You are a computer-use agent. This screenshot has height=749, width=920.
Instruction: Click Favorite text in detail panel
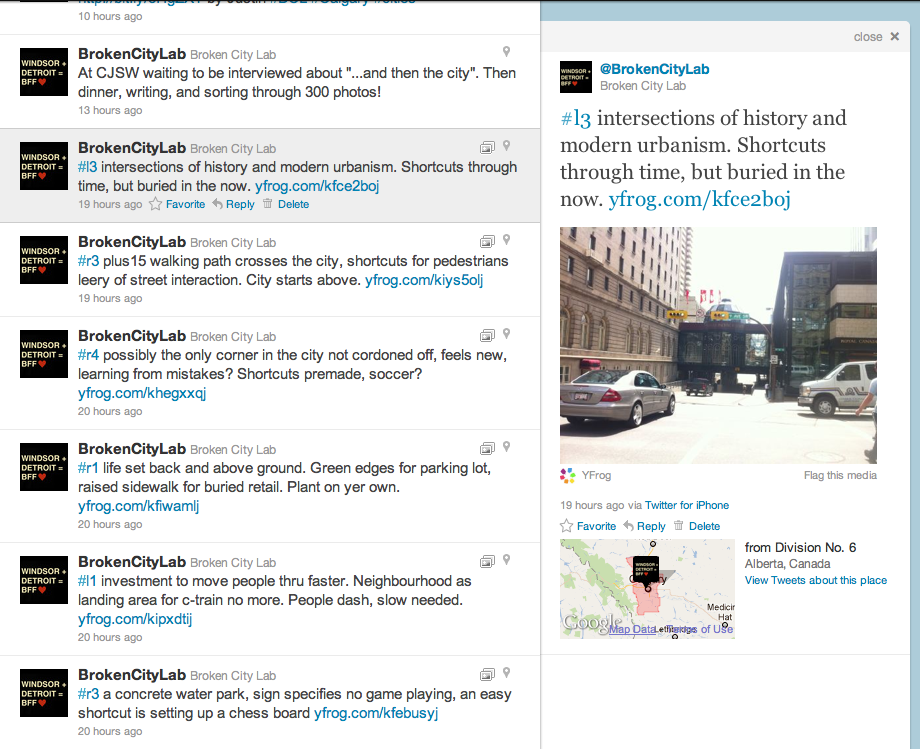[596, 526]
